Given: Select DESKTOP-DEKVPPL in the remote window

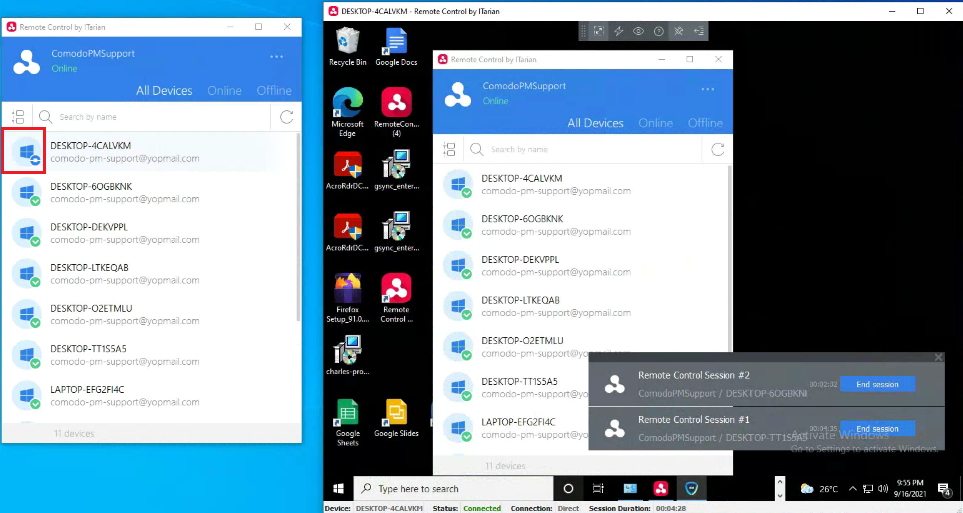Looking at the screenshot, I should coord(581,265).
